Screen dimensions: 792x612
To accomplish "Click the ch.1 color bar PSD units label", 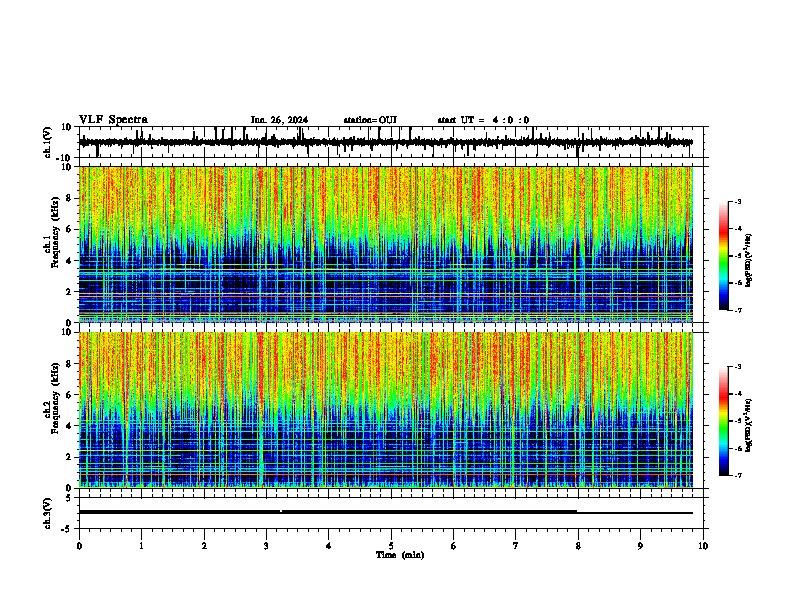I will pyautogui.click(x=749, y=261).
